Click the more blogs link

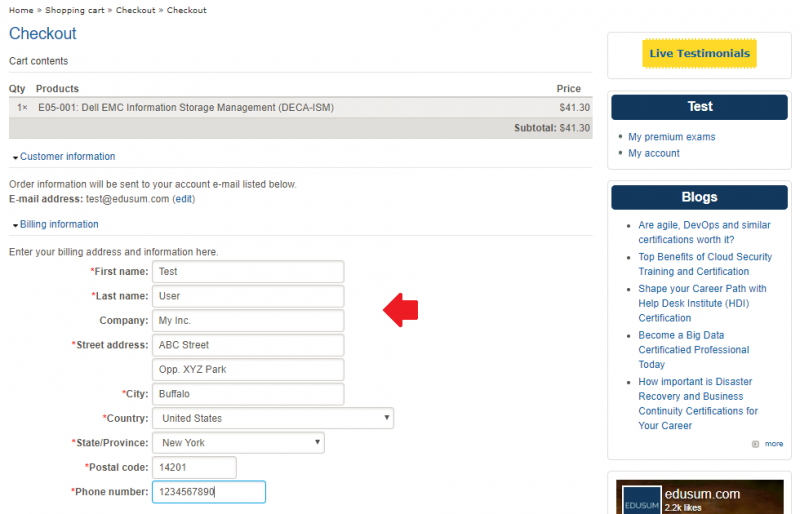(774, 444)
